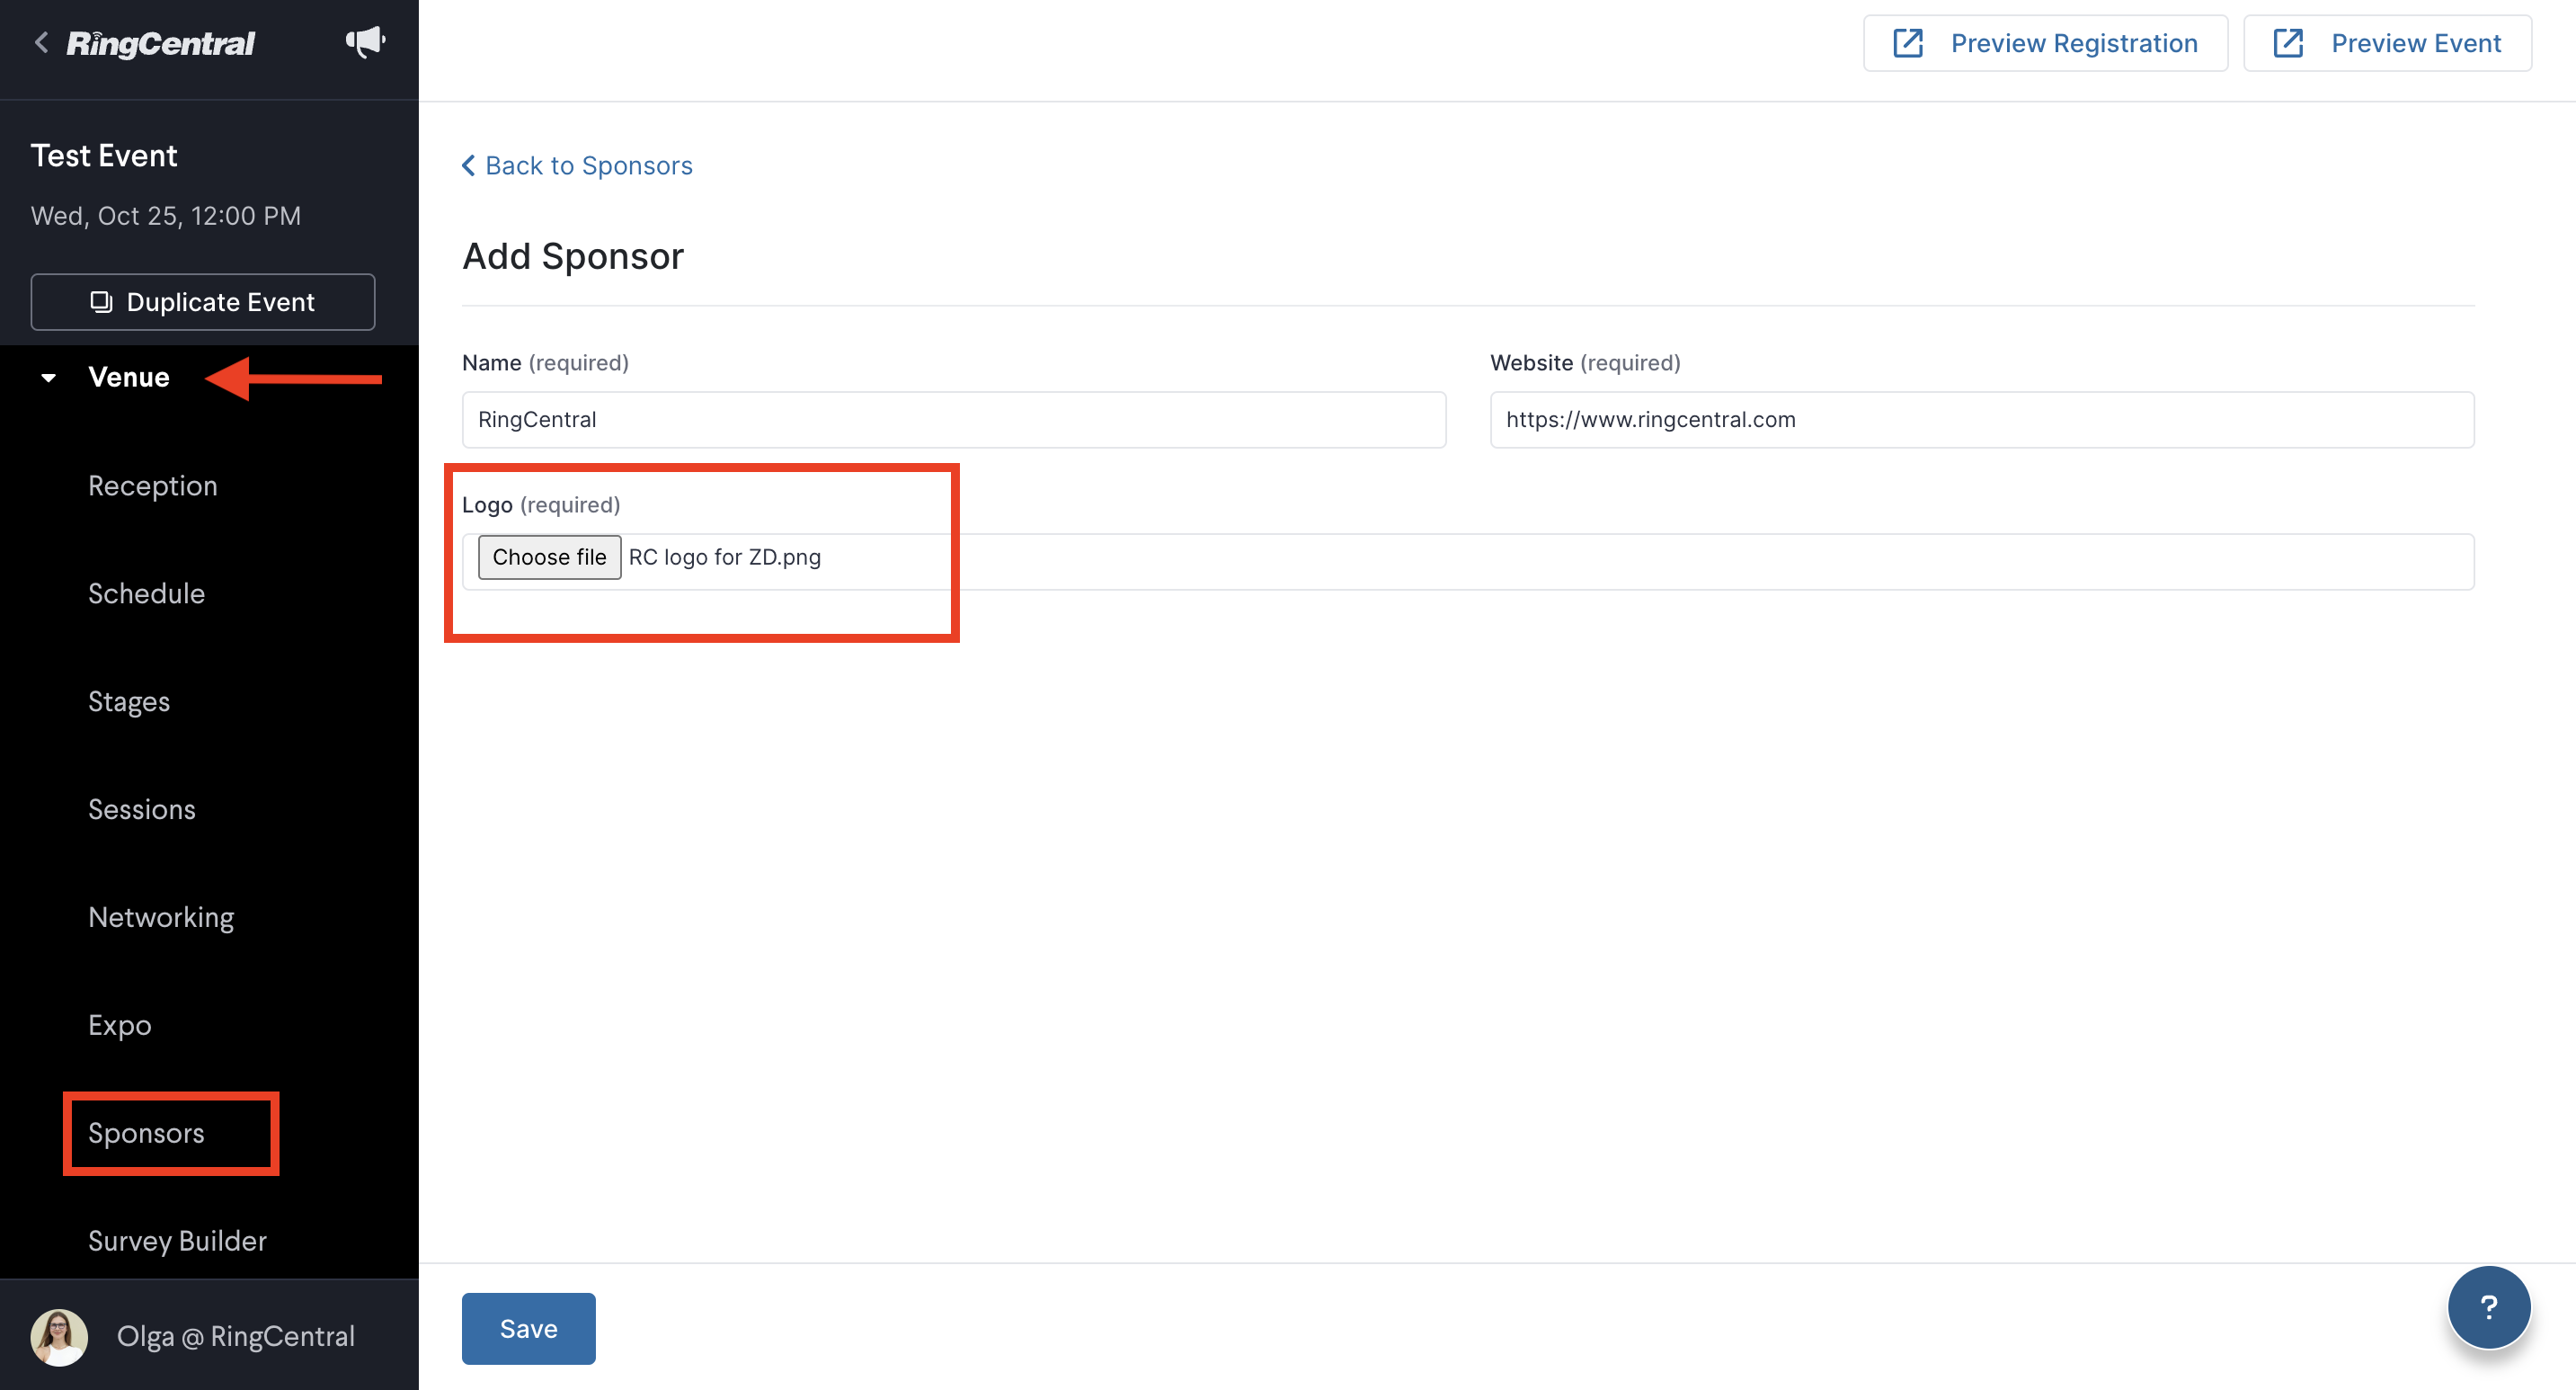The image size is (2576, 1390).
Task: Open the Sponsors menu item
Action: click(146, 1133)
